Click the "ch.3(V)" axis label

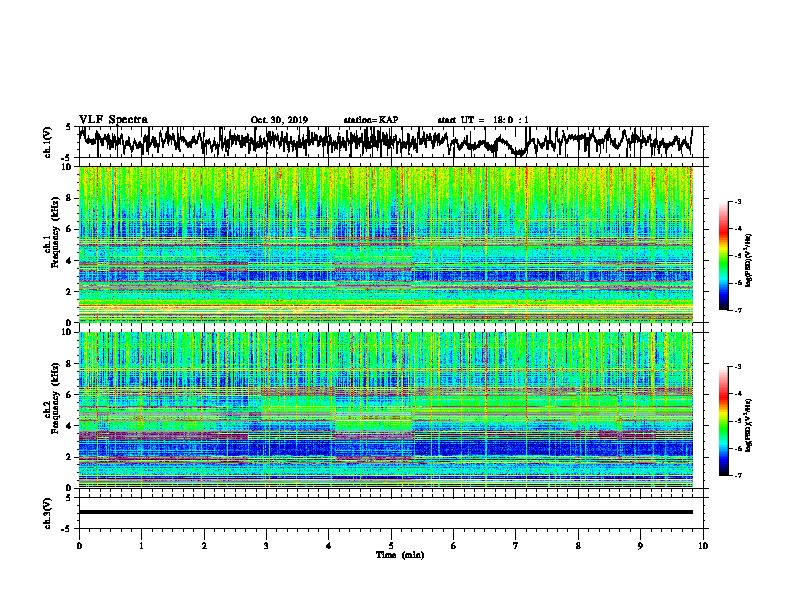[48, 513]
